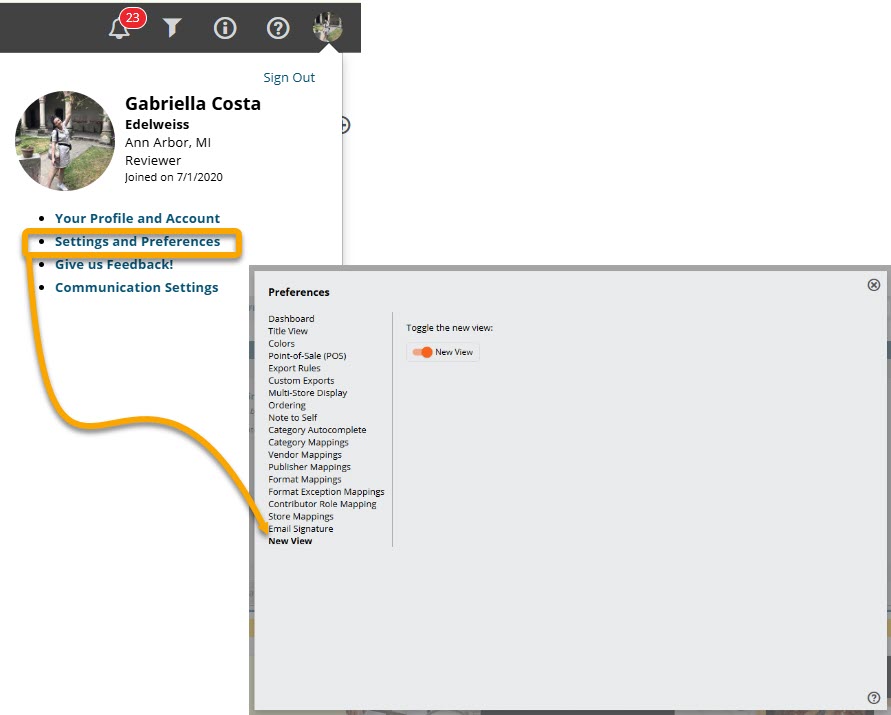Viewport: 891px width, 715px height.
Task: Click the 'Ann Arbor, MI' location text
Action: pos(168,143)
